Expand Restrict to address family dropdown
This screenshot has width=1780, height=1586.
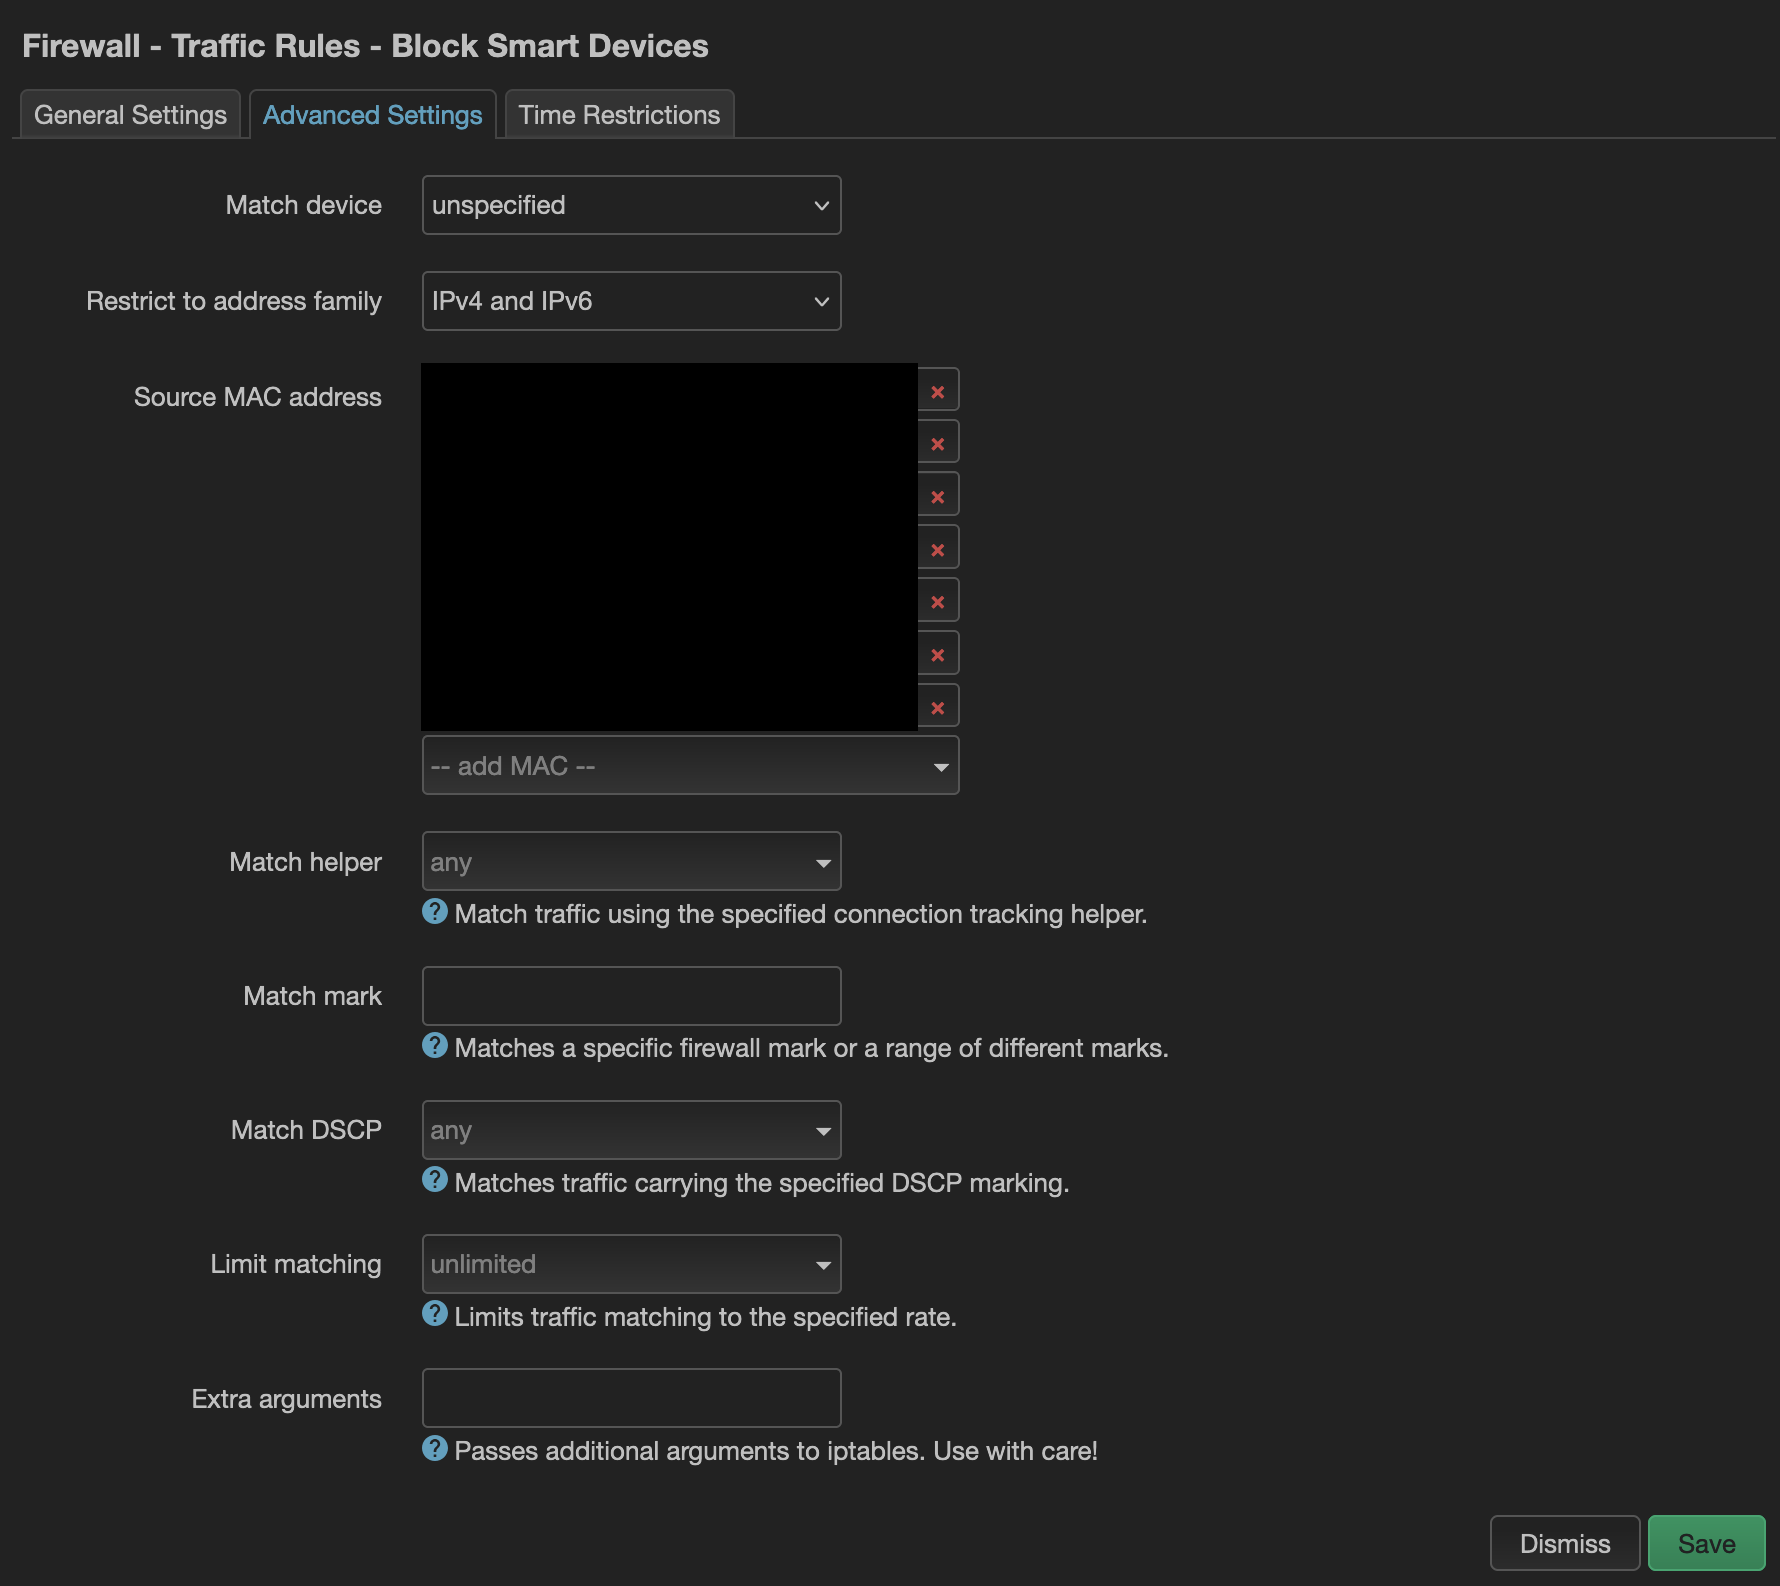631,301
